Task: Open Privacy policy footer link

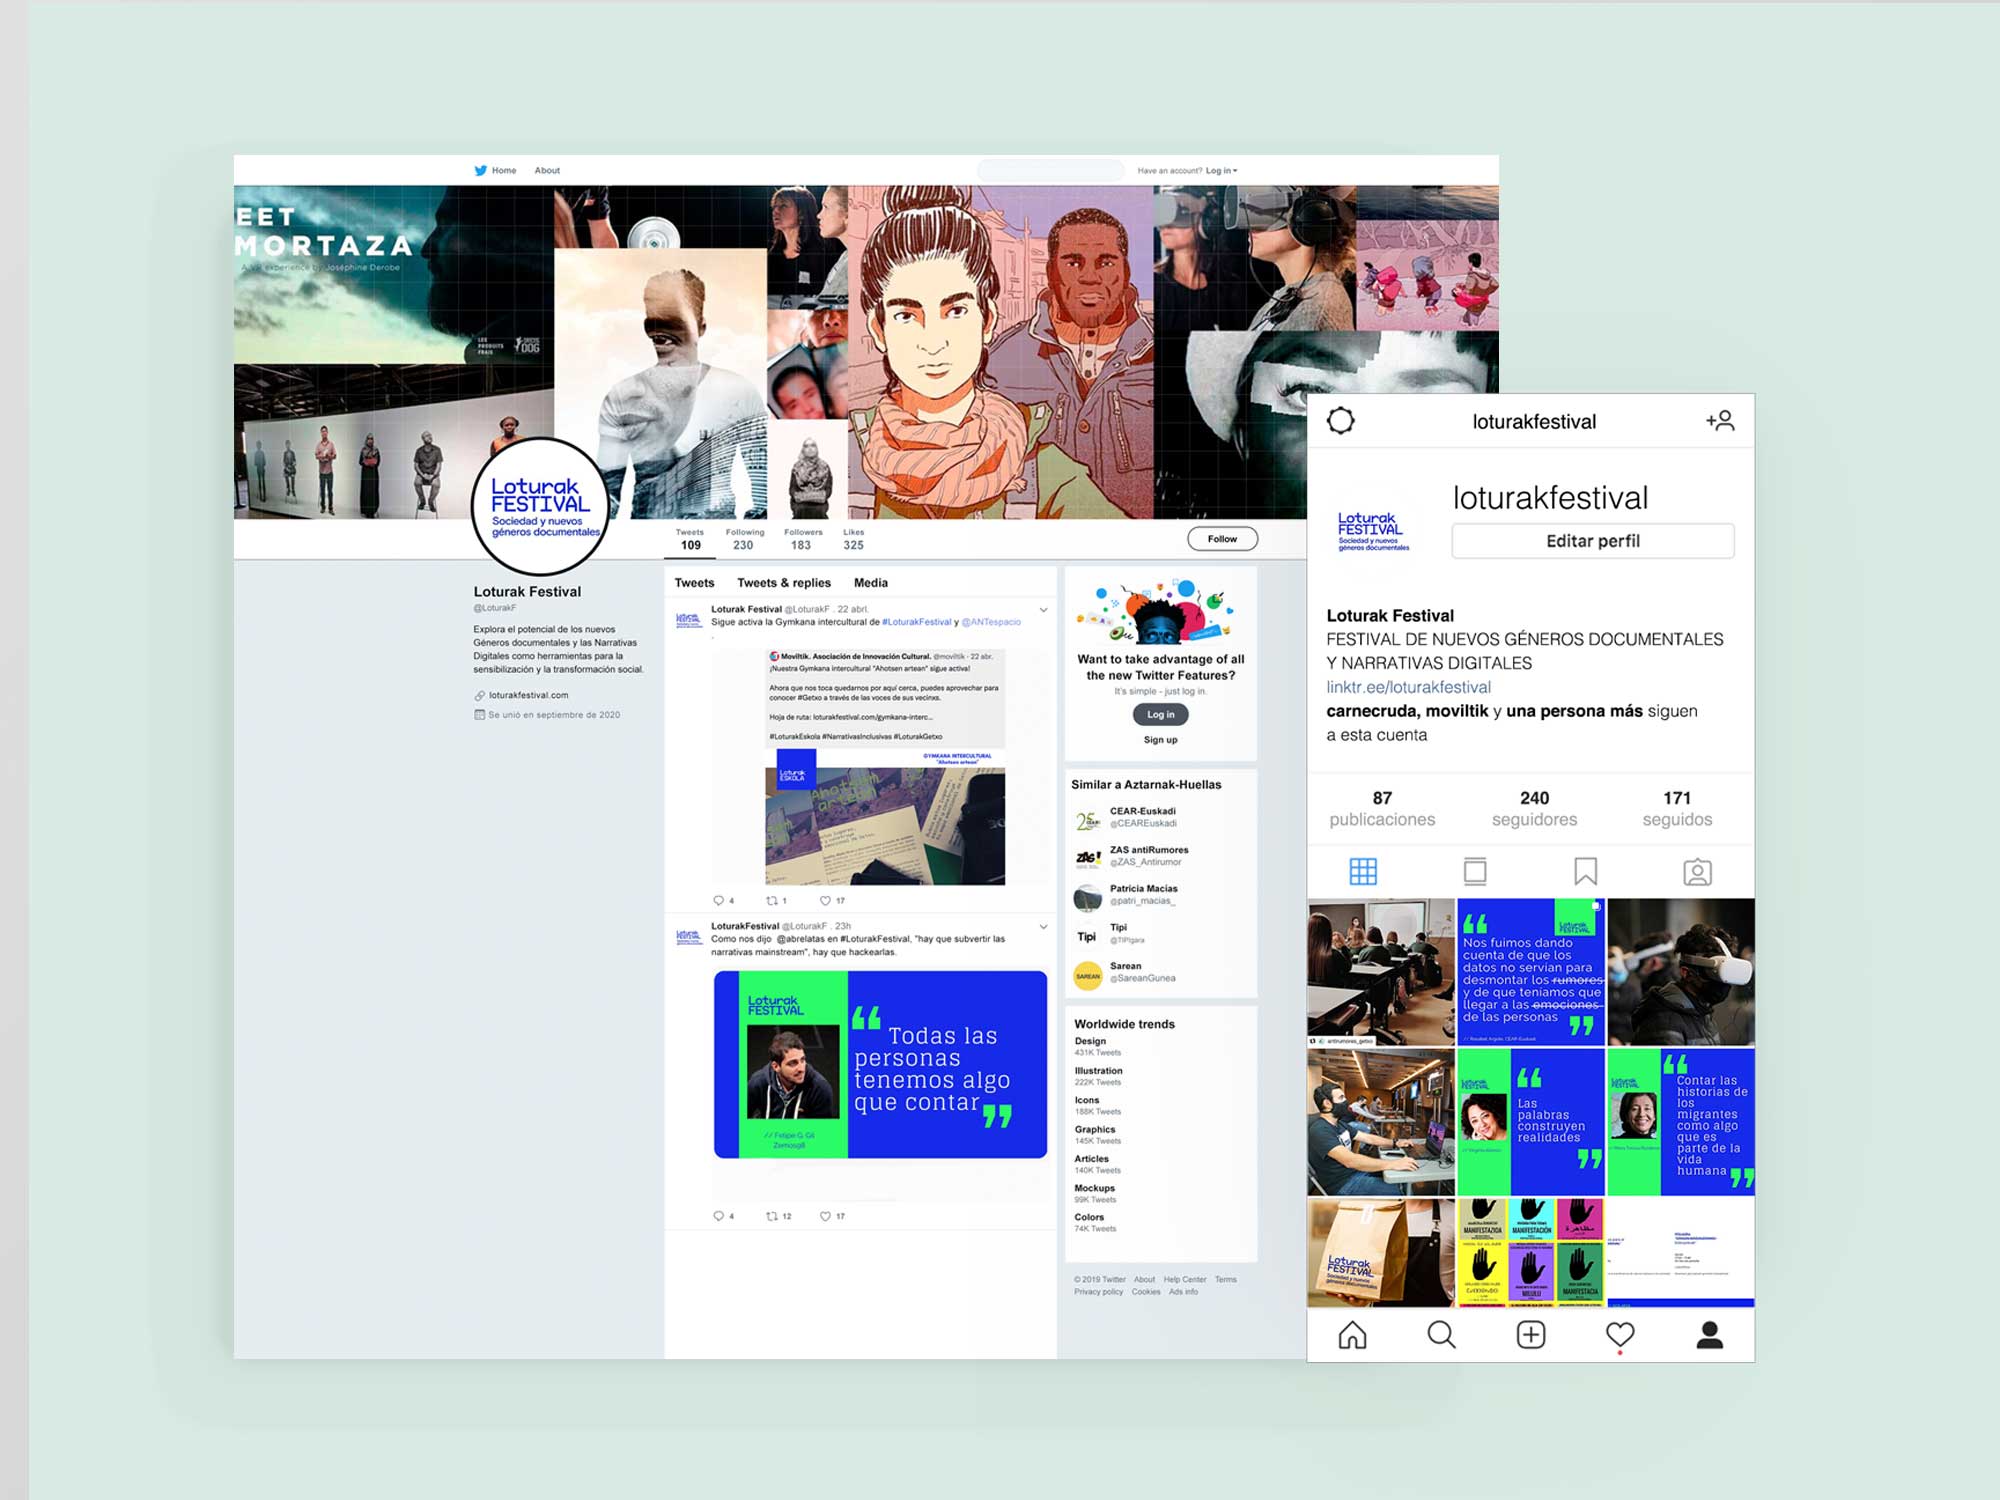Action: click(x=1098, y=1292)
